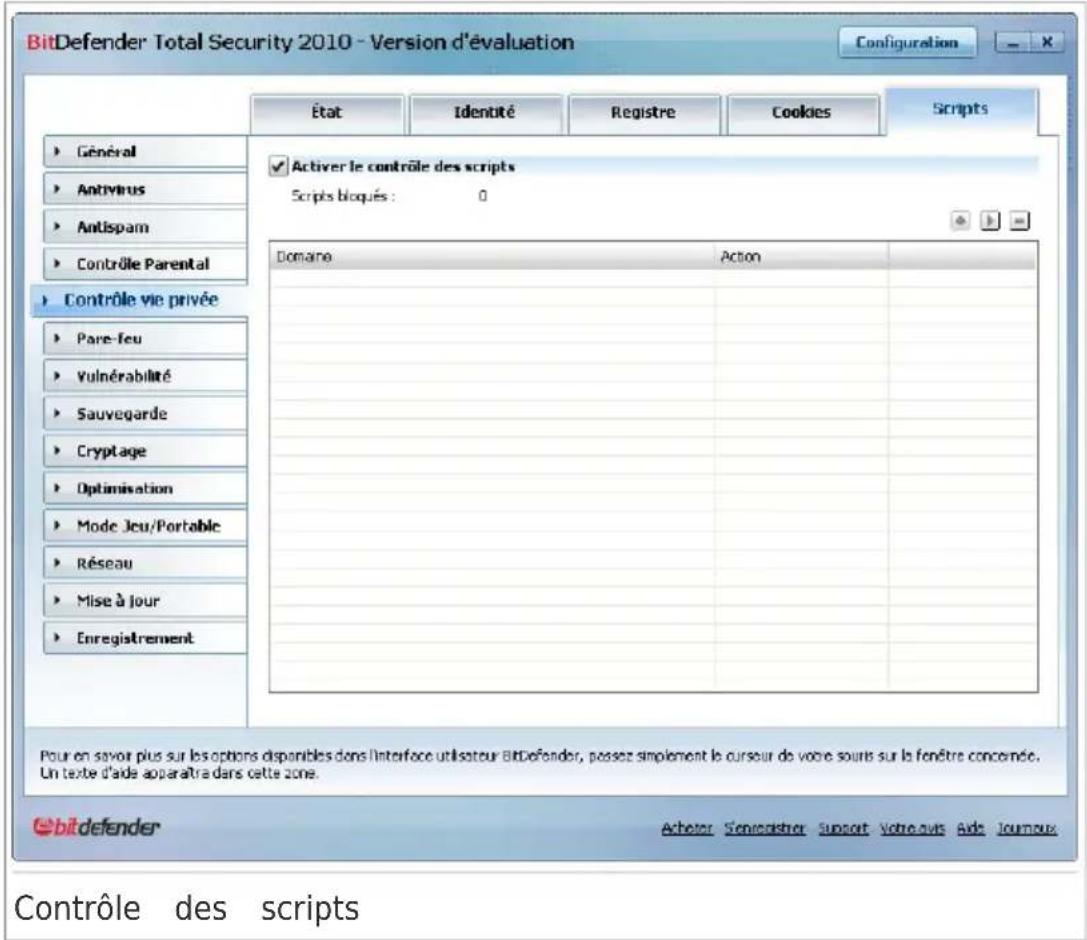The image size is (1087, 940).
Task: Expand the Cryptage section arrow
Action: pos(58,451)
